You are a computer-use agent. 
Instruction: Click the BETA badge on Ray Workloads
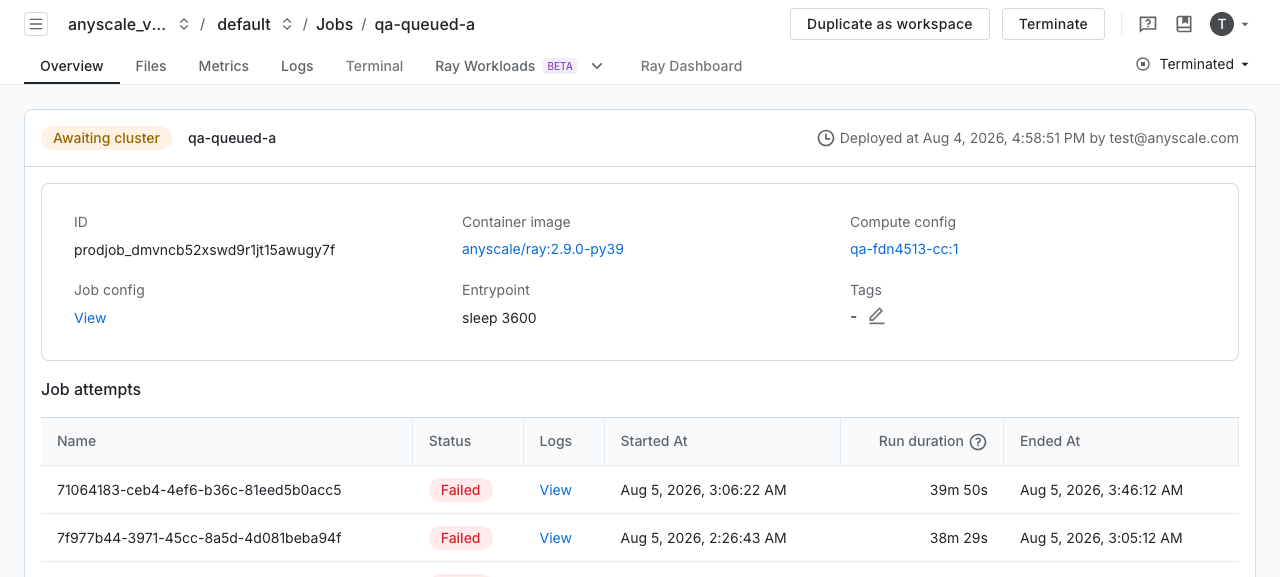point(560,66)
